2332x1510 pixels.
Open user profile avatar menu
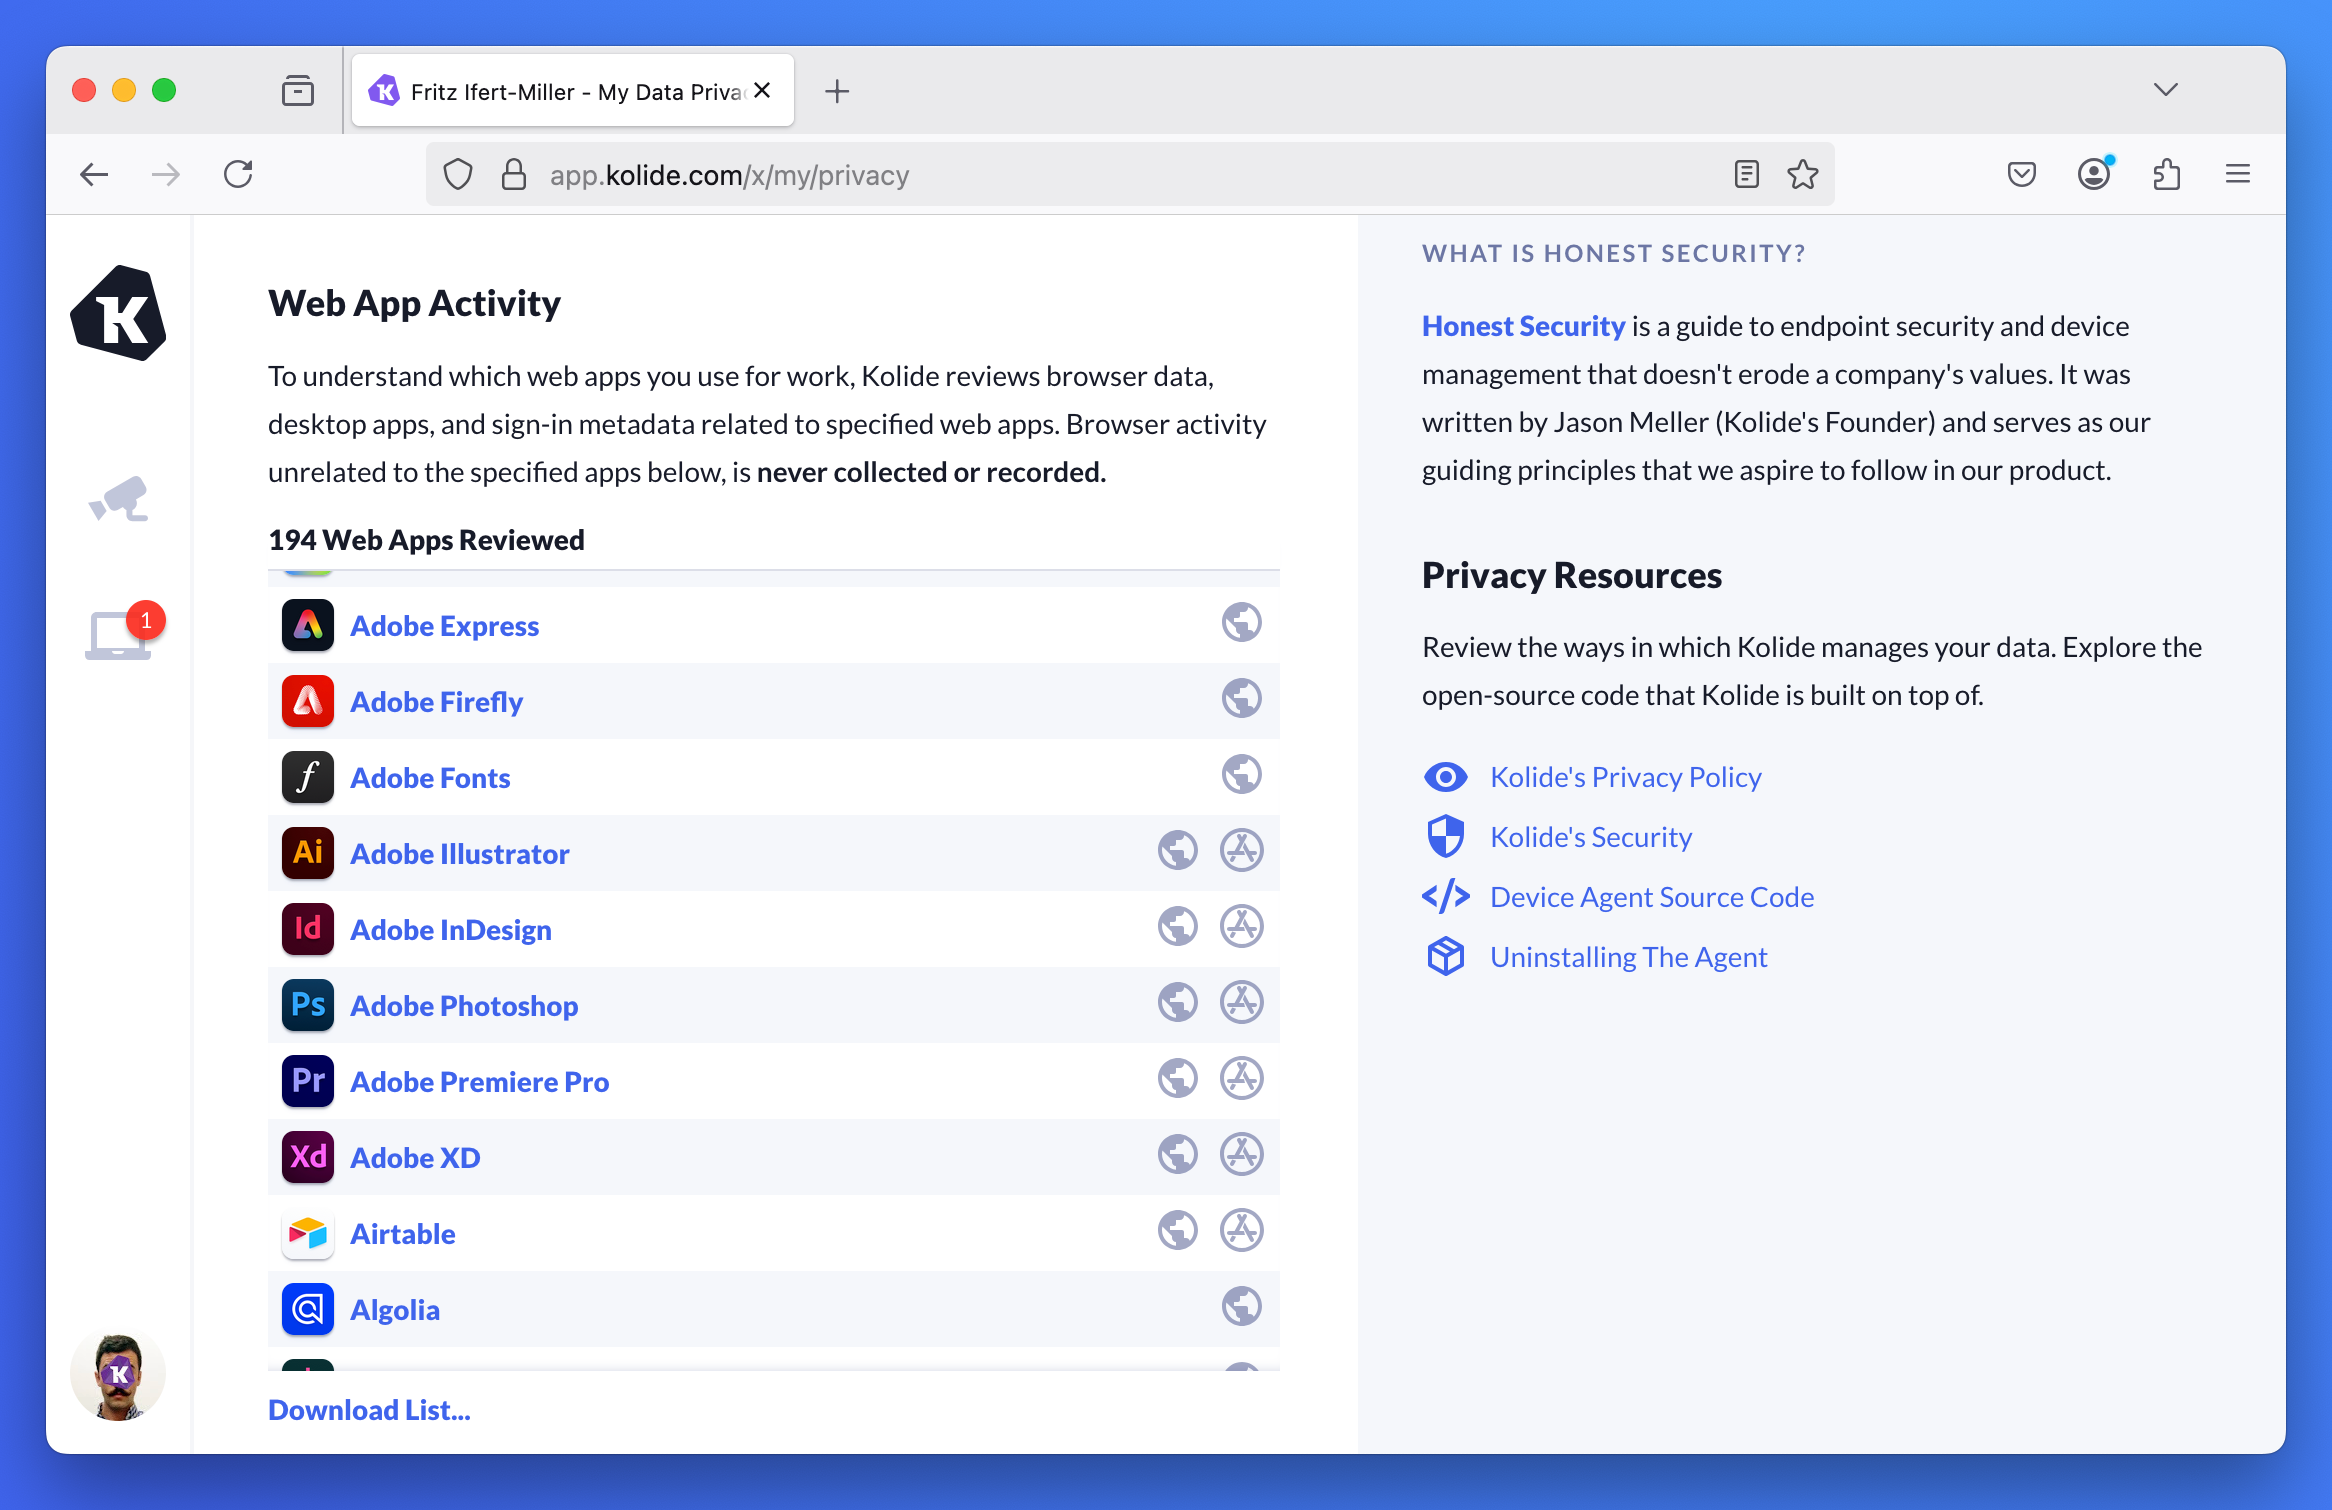click(118, 1375)
